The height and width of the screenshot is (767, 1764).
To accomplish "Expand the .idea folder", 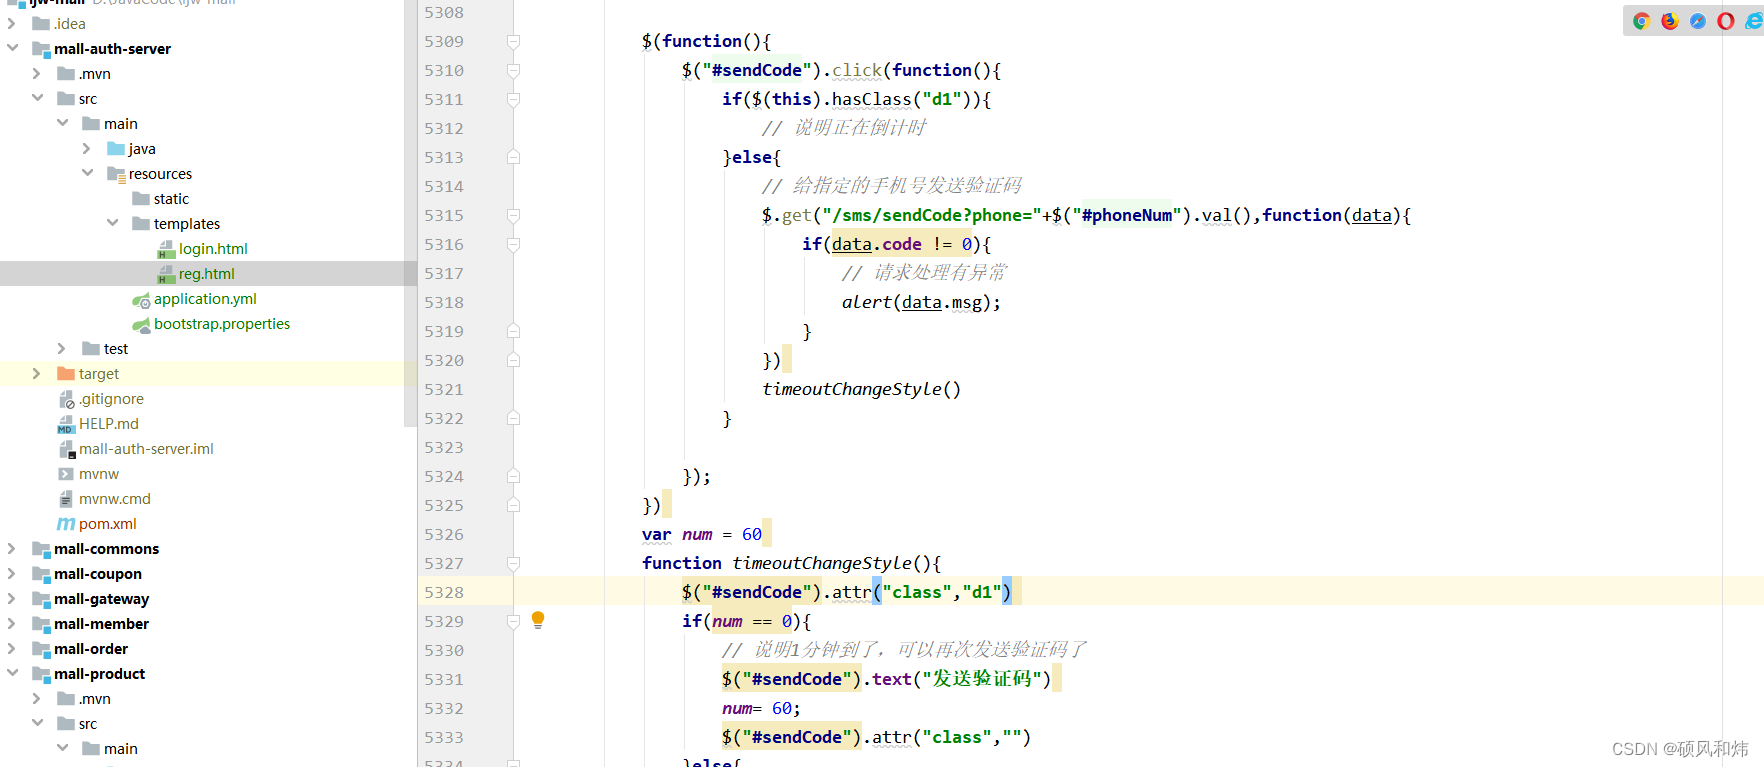I will [12, 23].
